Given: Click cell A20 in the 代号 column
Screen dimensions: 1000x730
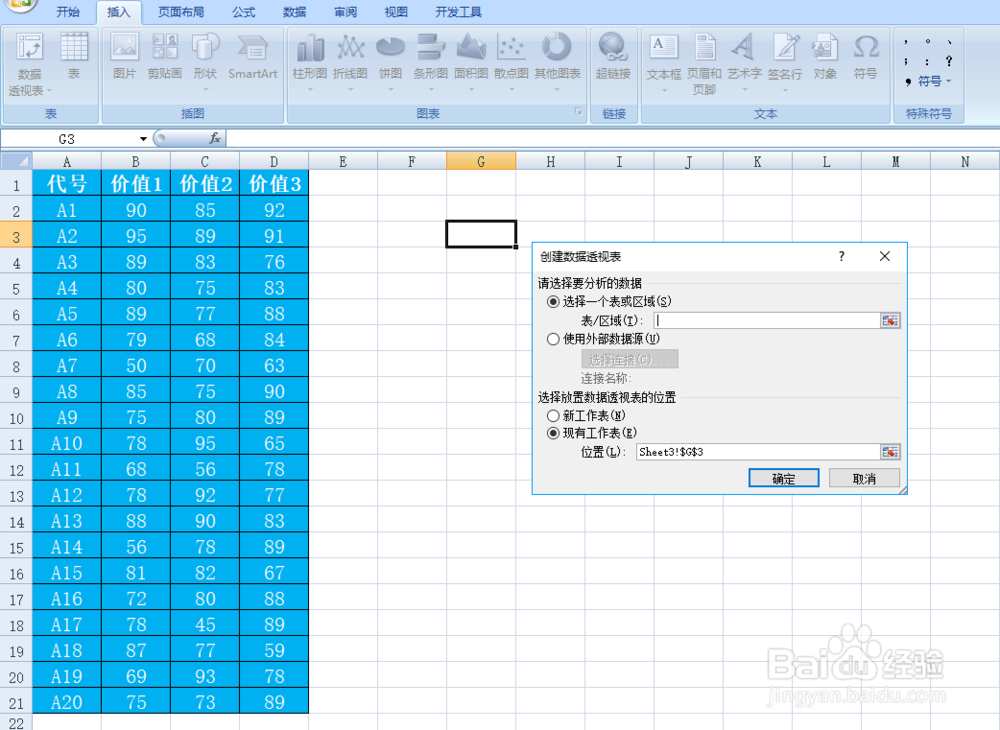Looking at the screenshot, I should pyautogui.click(x=67, y=701).
